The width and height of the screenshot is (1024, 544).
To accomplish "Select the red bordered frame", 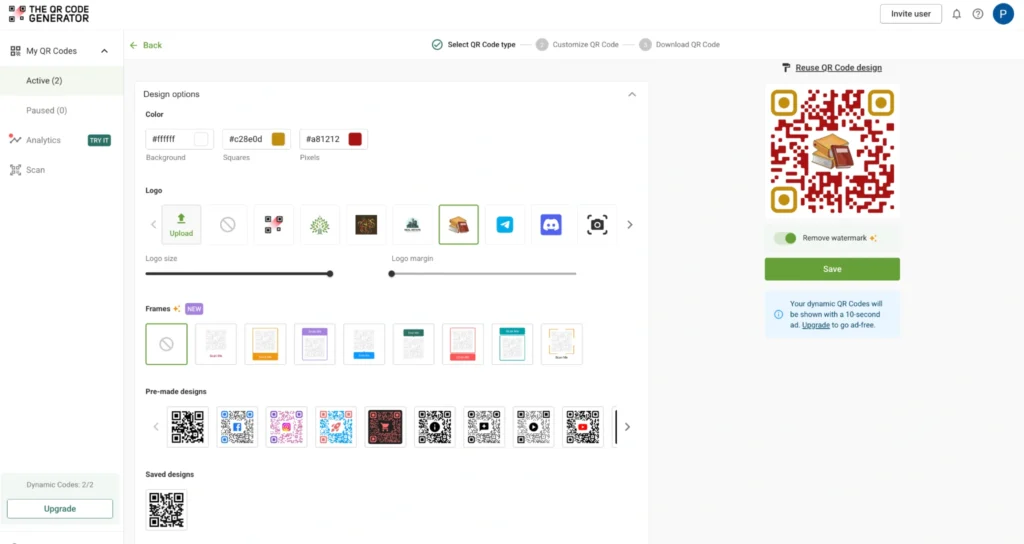I will pos(463,344).
